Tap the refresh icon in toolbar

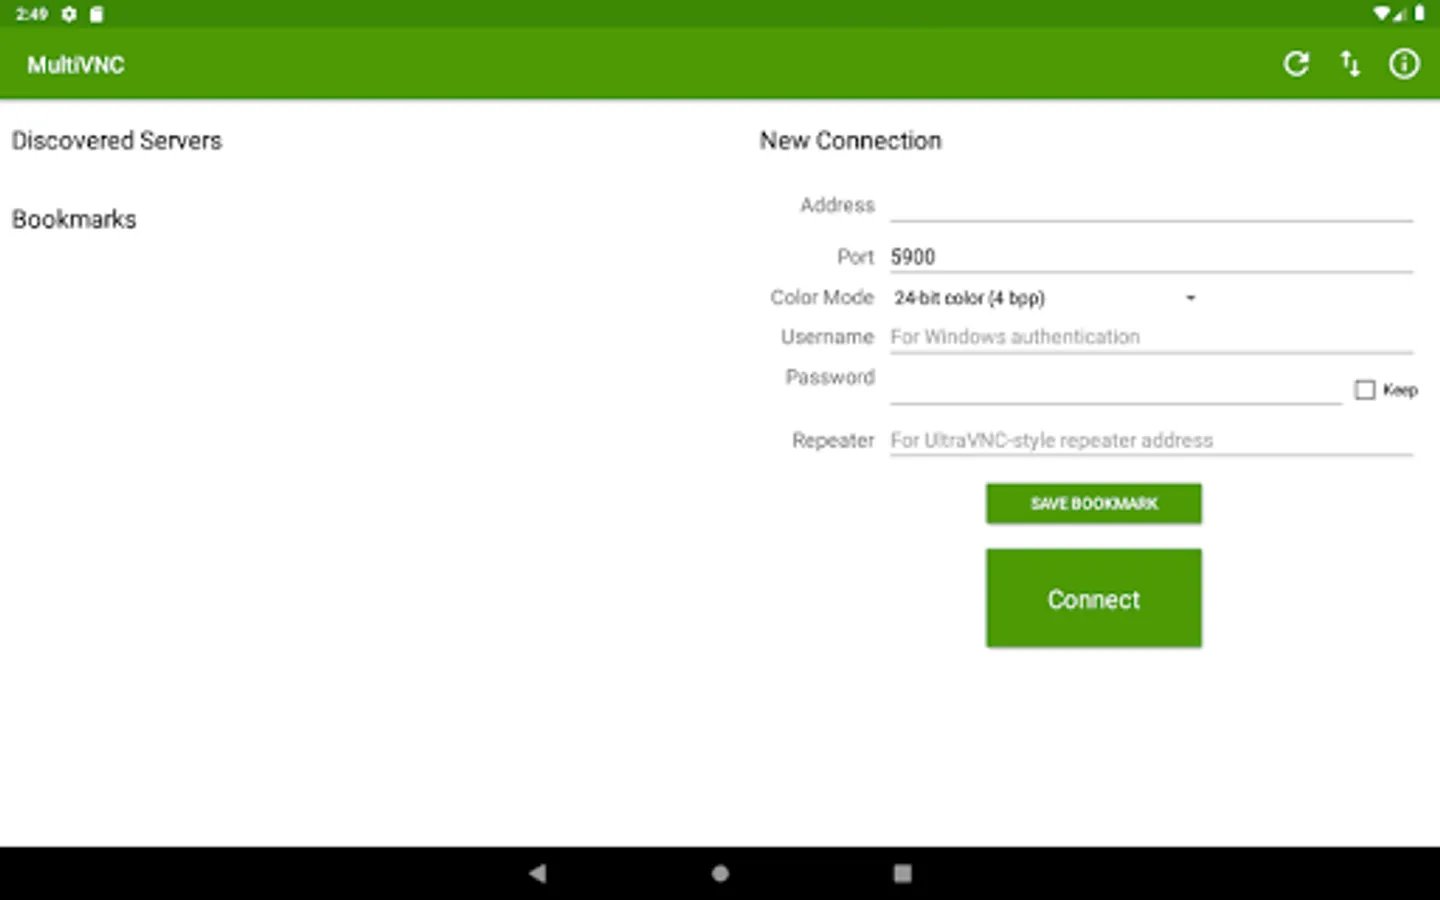(x=1296, y=64)
